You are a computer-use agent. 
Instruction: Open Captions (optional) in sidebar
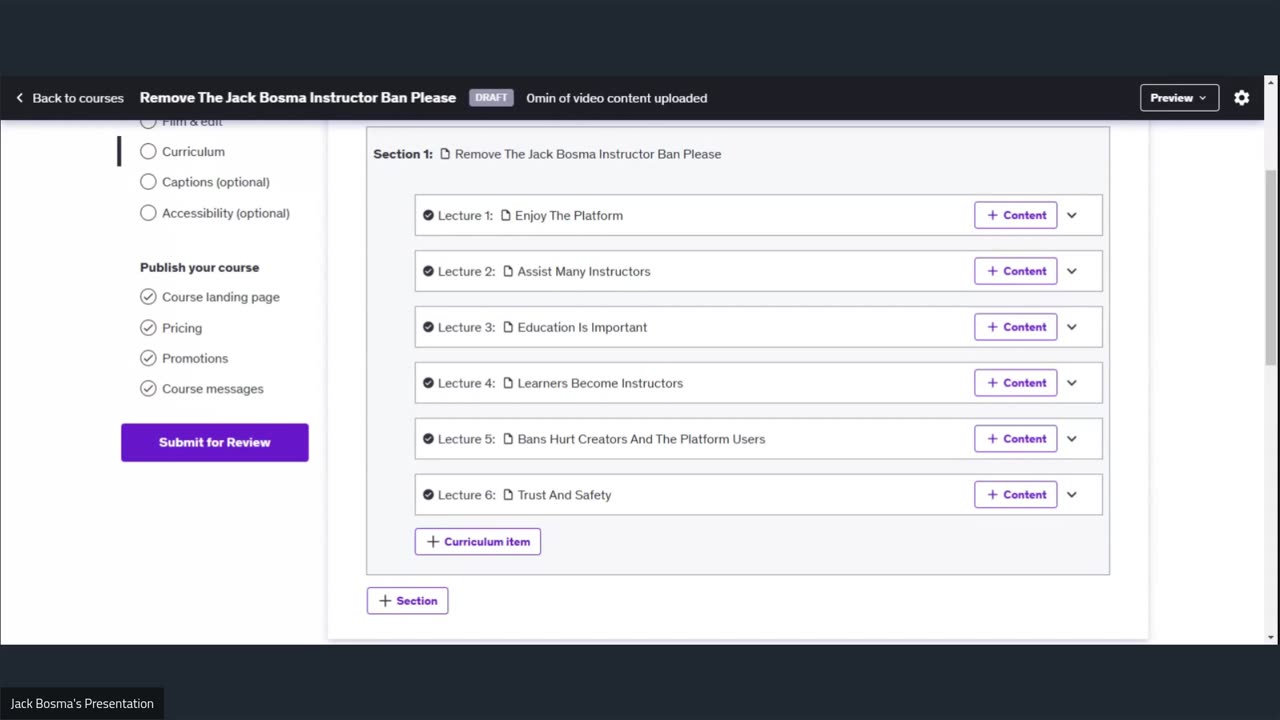click(x=216, y=182)
